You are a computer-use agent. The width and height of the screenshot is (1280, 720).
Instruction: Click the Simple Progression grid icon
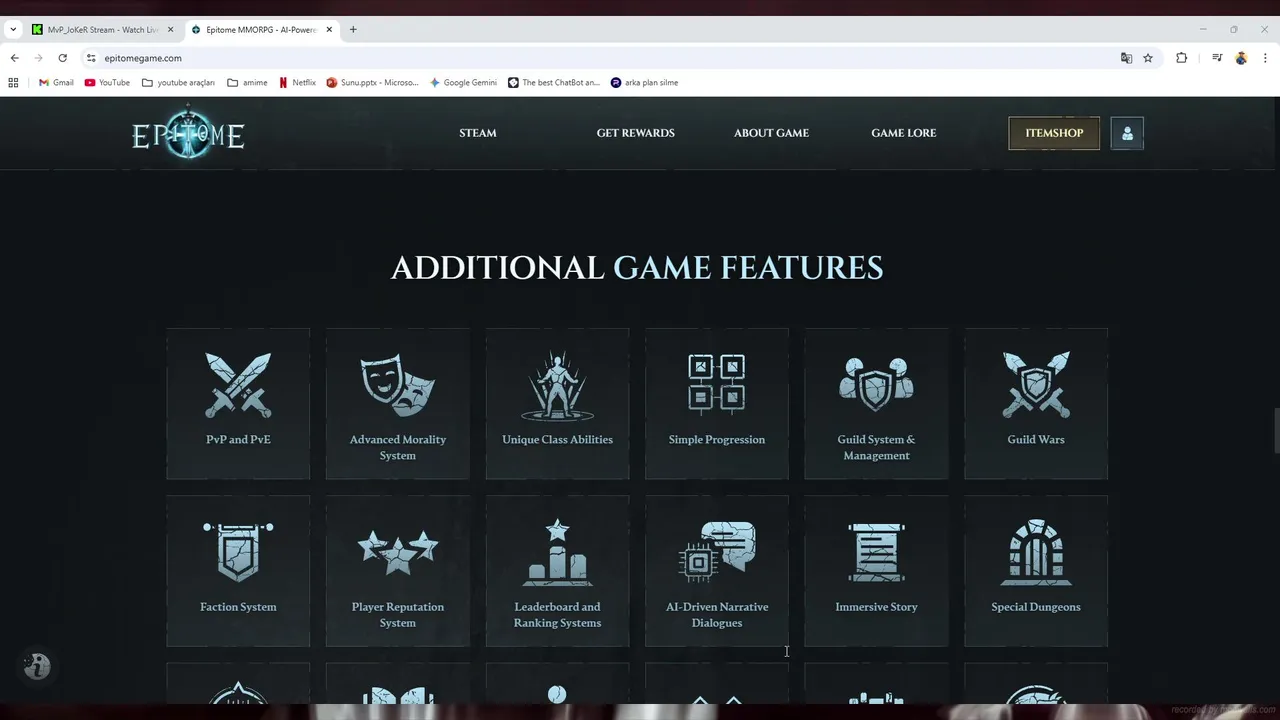pyautogui.click(x=717, y=383)
